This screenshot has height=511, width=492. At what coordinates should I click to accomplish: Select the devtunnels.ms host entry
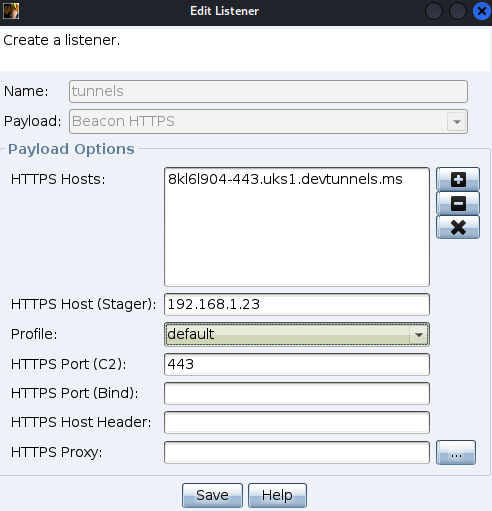[285, 179]
